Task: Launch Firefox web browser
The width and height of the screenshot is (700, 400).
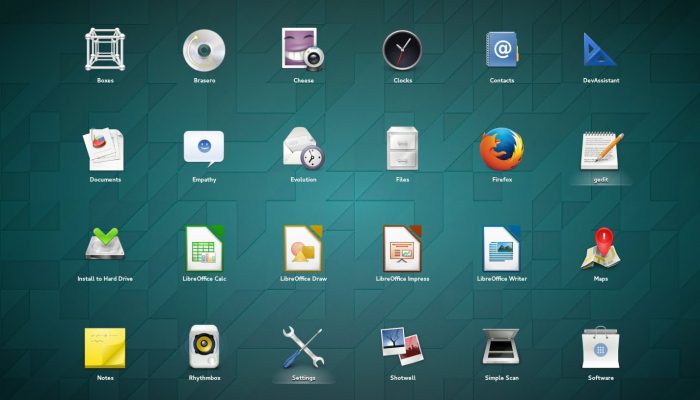Action: 502,149
